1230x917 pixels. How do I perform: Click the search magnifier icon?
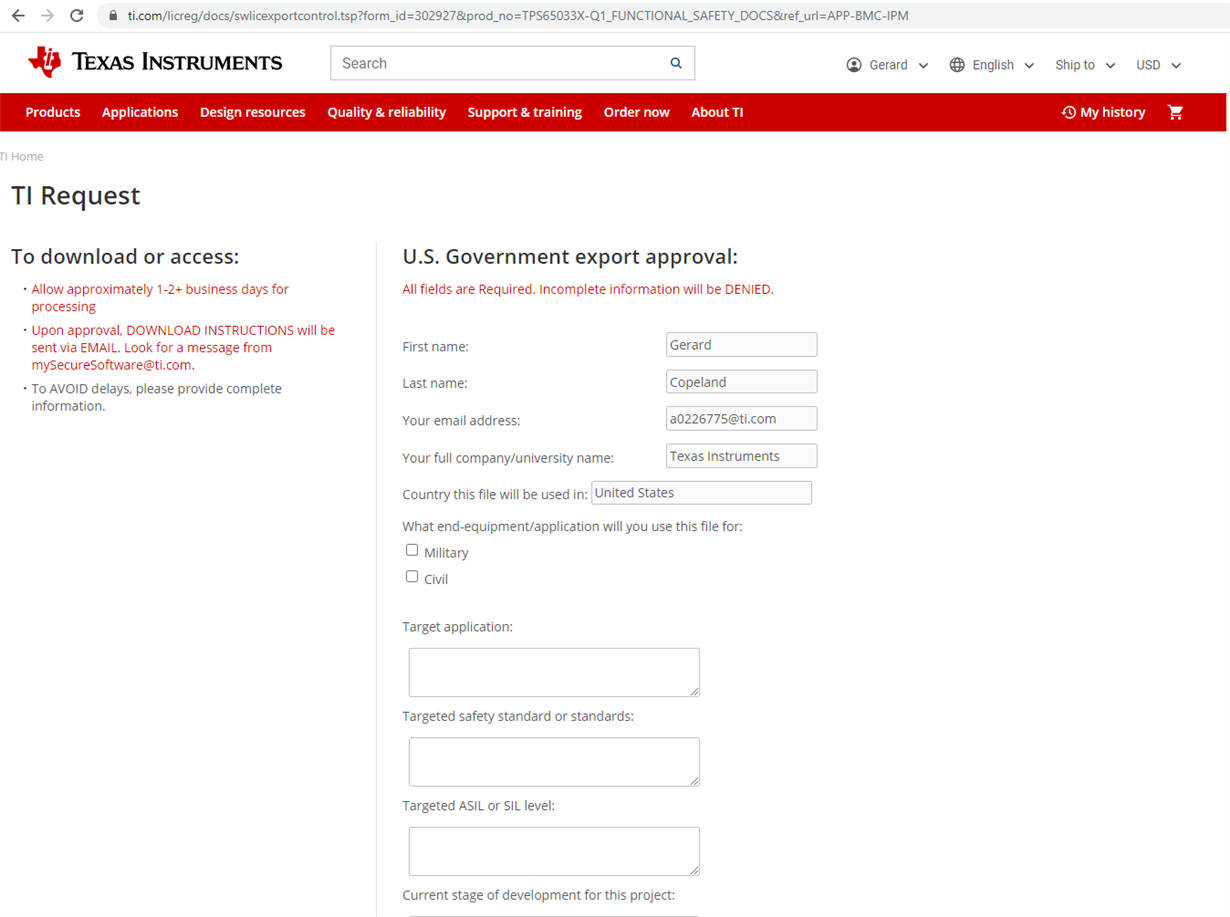click(676, 63)
